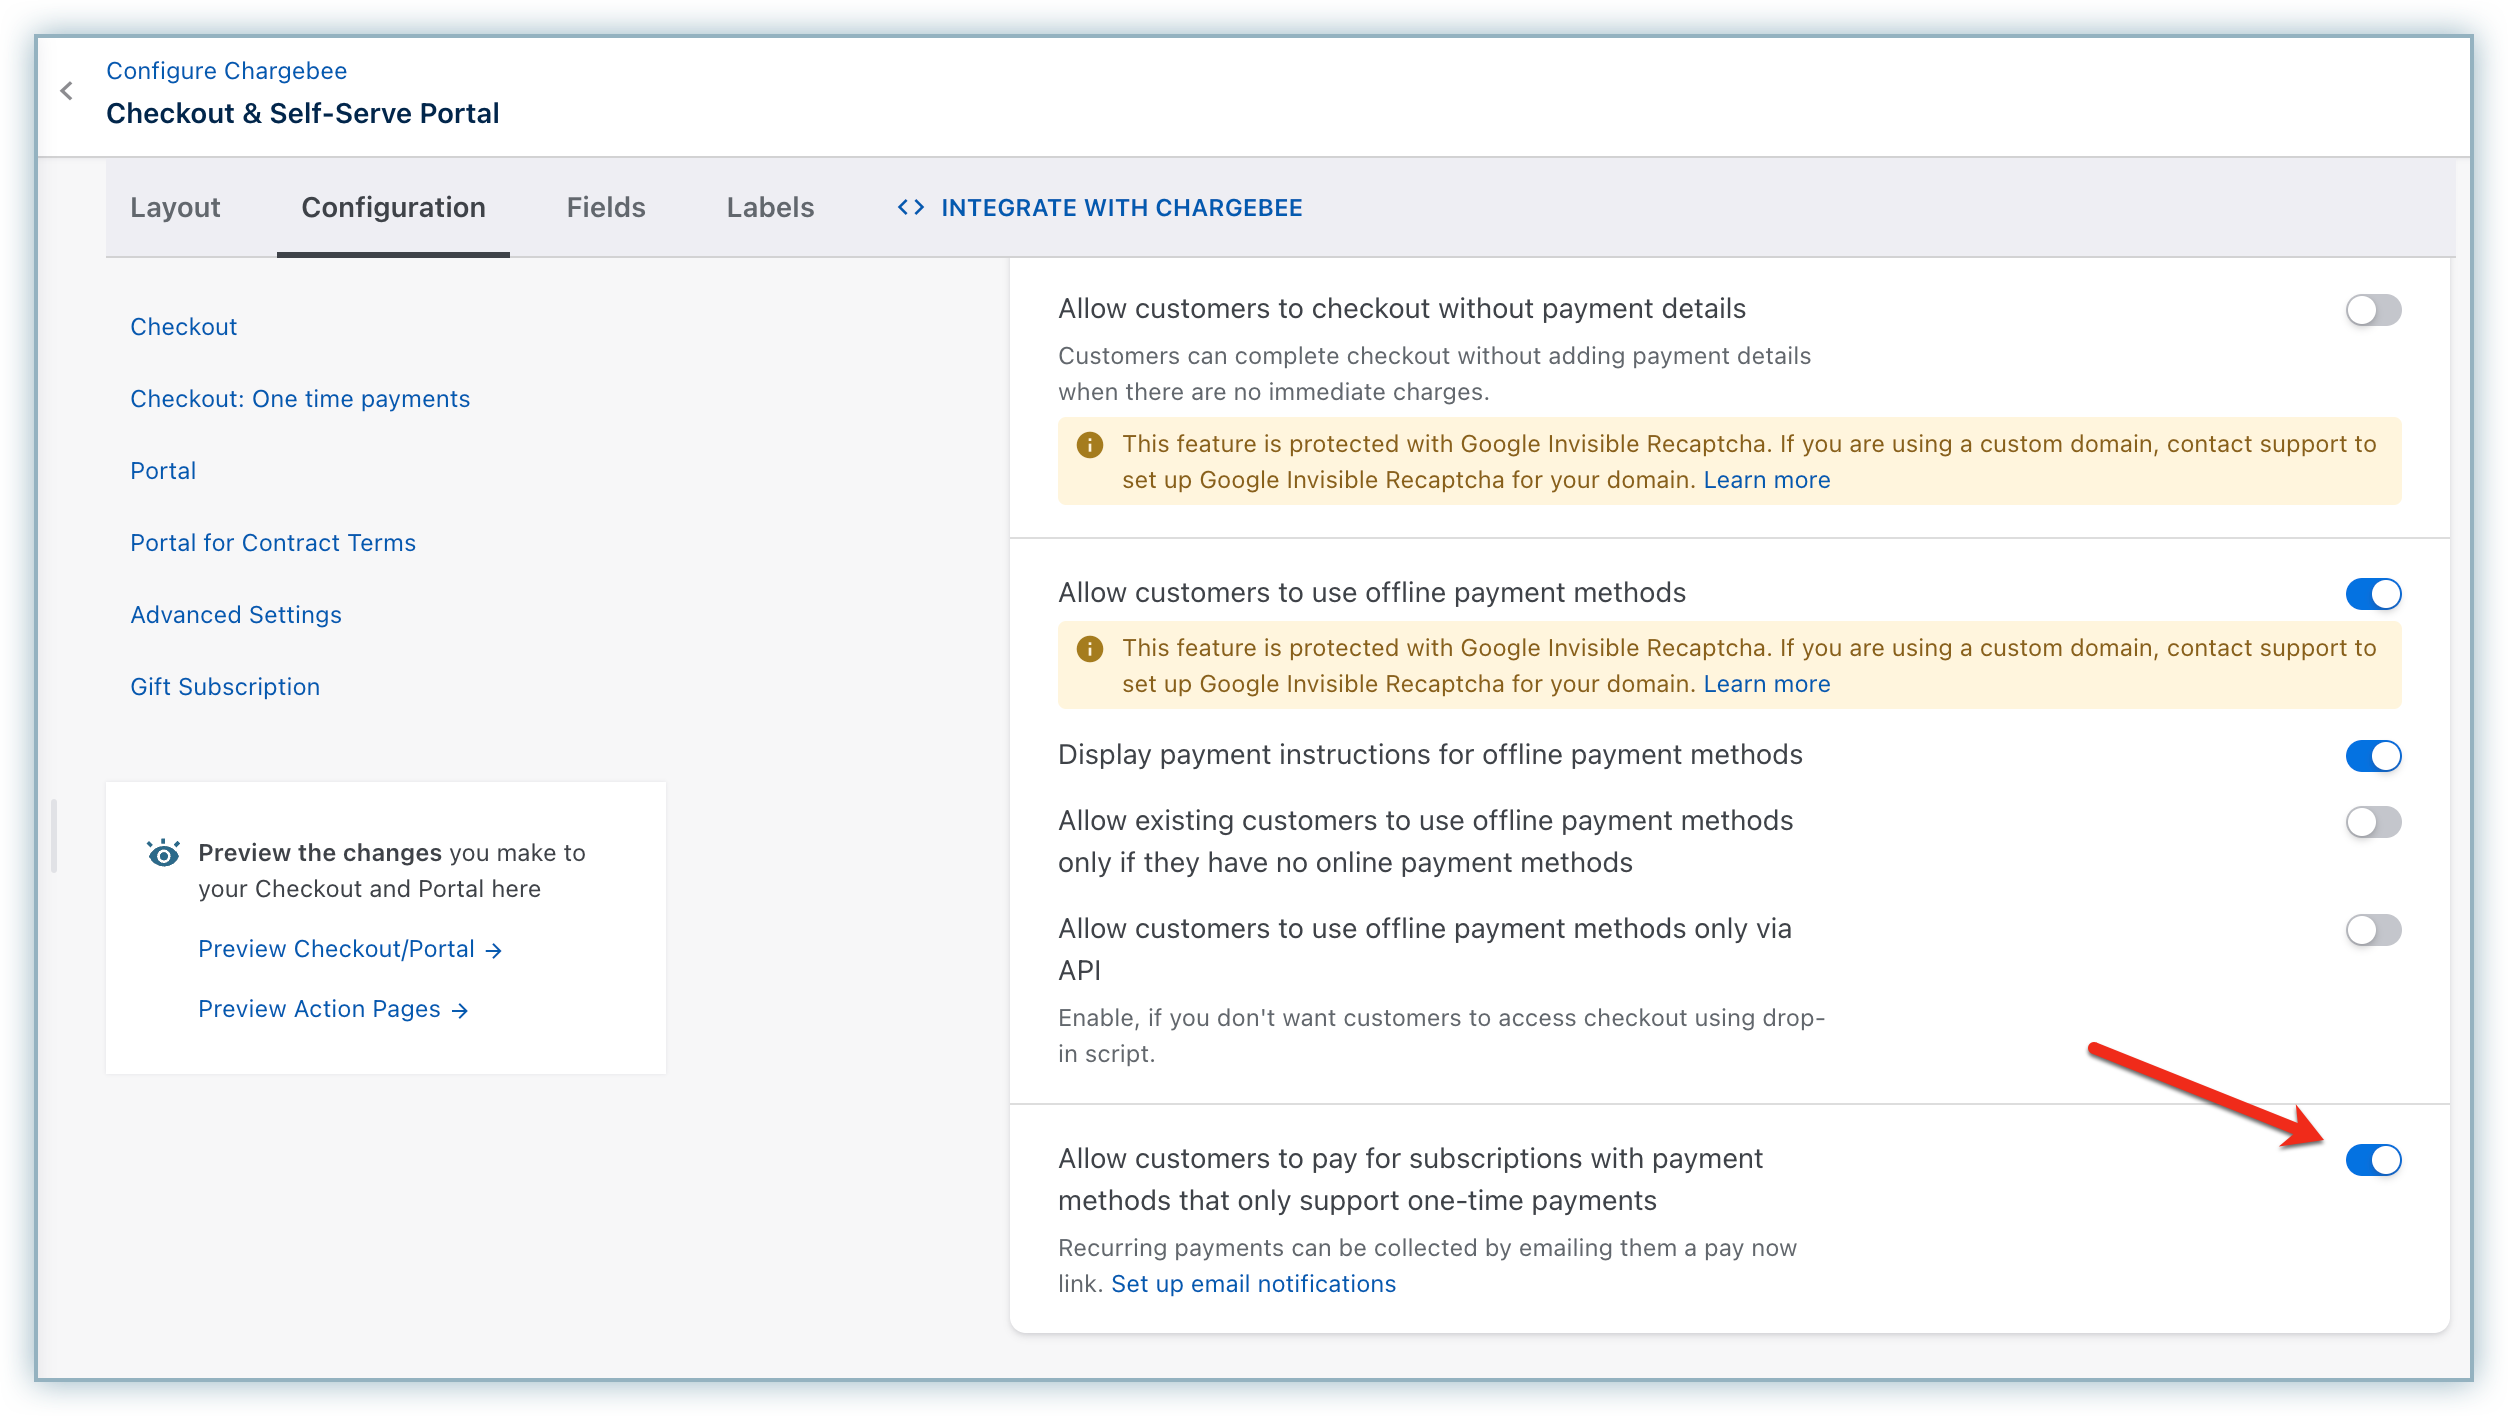
Task: Click the back chevron arrow
Action: pos(67,91)
